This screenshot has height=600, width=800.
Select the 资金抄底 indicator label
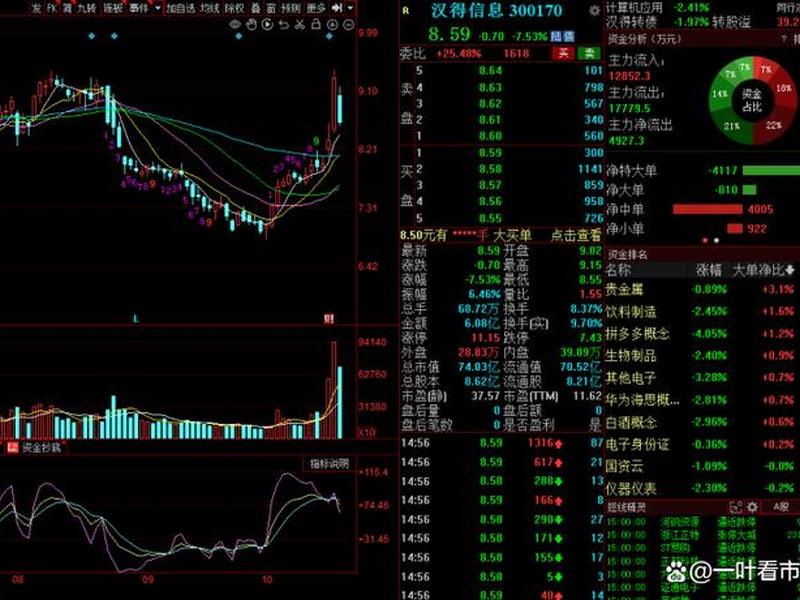[x=42, y=447]
